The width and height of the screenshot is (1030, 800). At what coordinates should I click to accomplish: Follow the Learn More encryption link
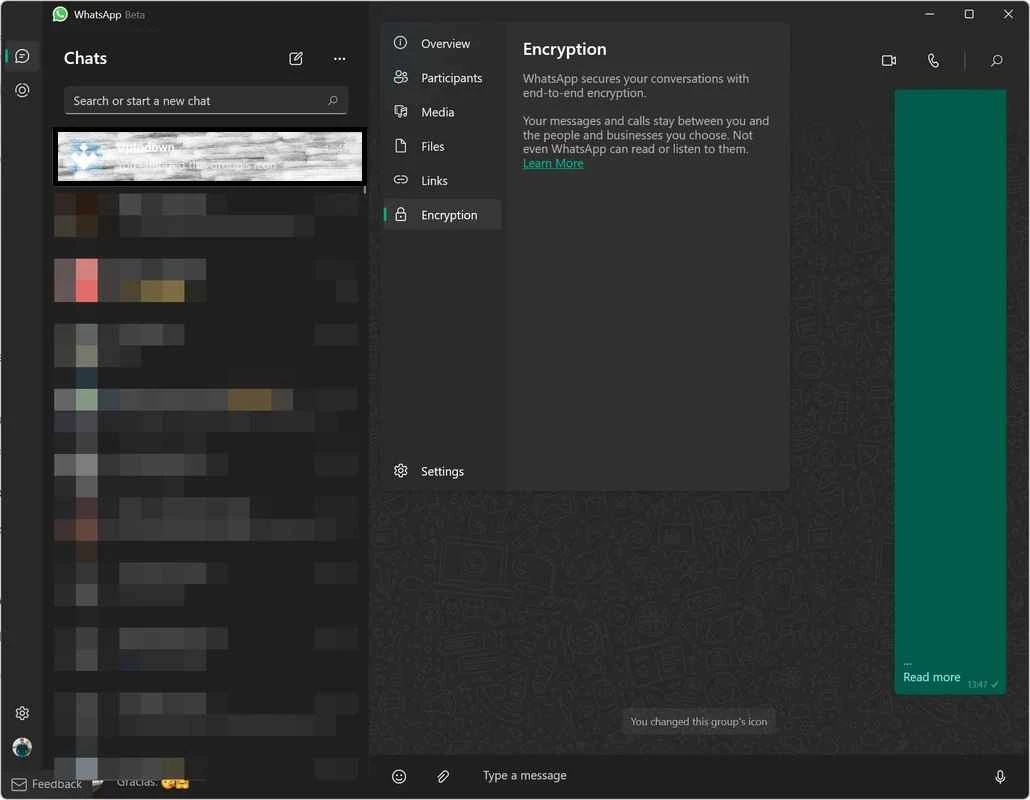point(552,164)
